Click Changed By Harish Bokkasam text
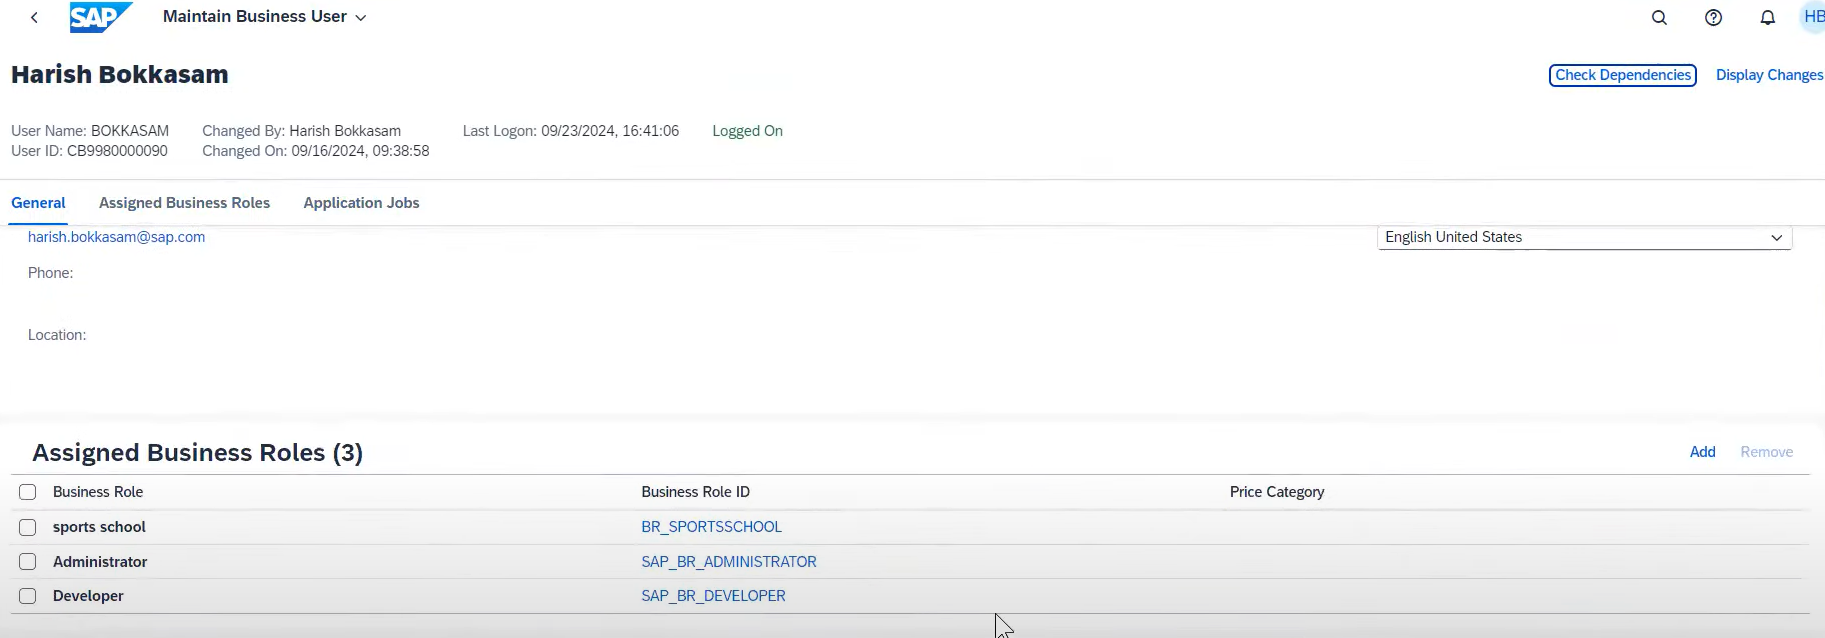The width and height of the screenshot is (1825, 638). pos(302,131)
